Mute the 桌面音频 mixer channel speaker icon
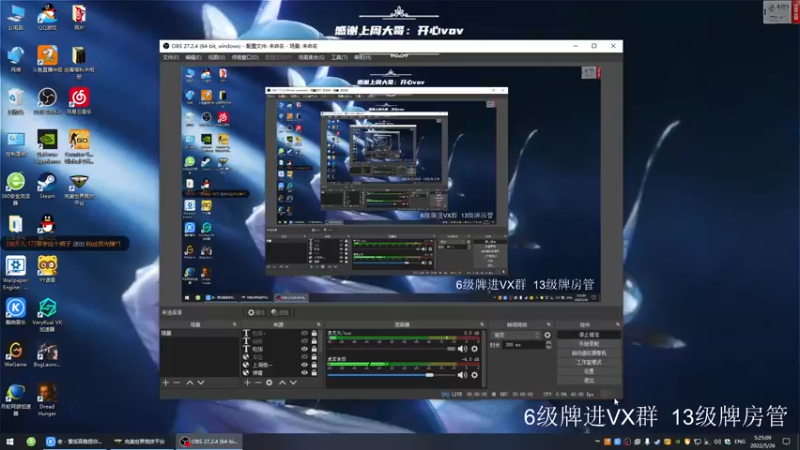This screenshot has width=800, height=450. pos(462,375)
